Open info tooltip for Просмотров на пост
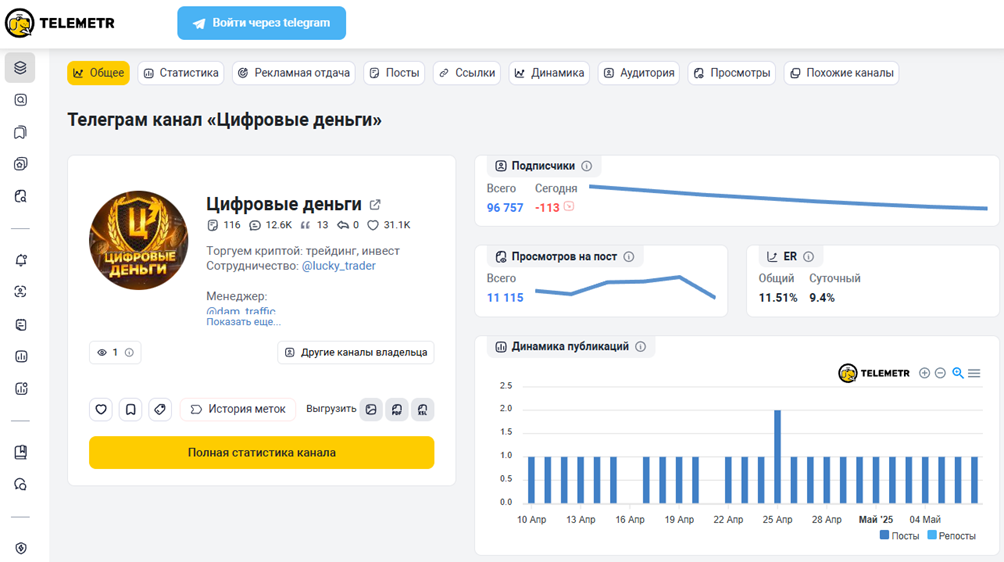 629,257
